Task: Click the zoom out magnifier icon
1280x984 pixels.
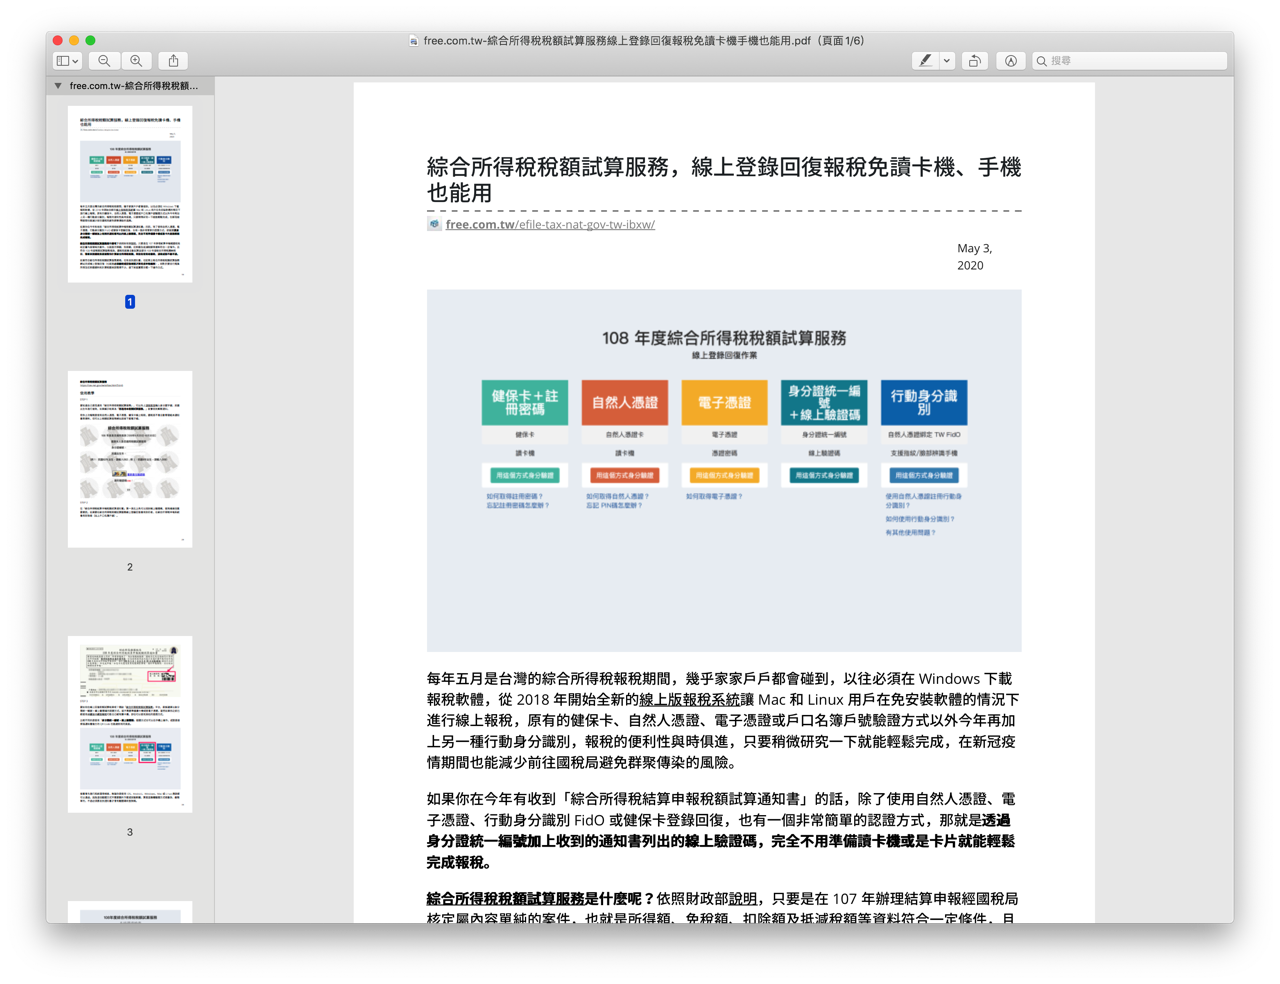Action: pyautogui.click(x=104, y=61)
